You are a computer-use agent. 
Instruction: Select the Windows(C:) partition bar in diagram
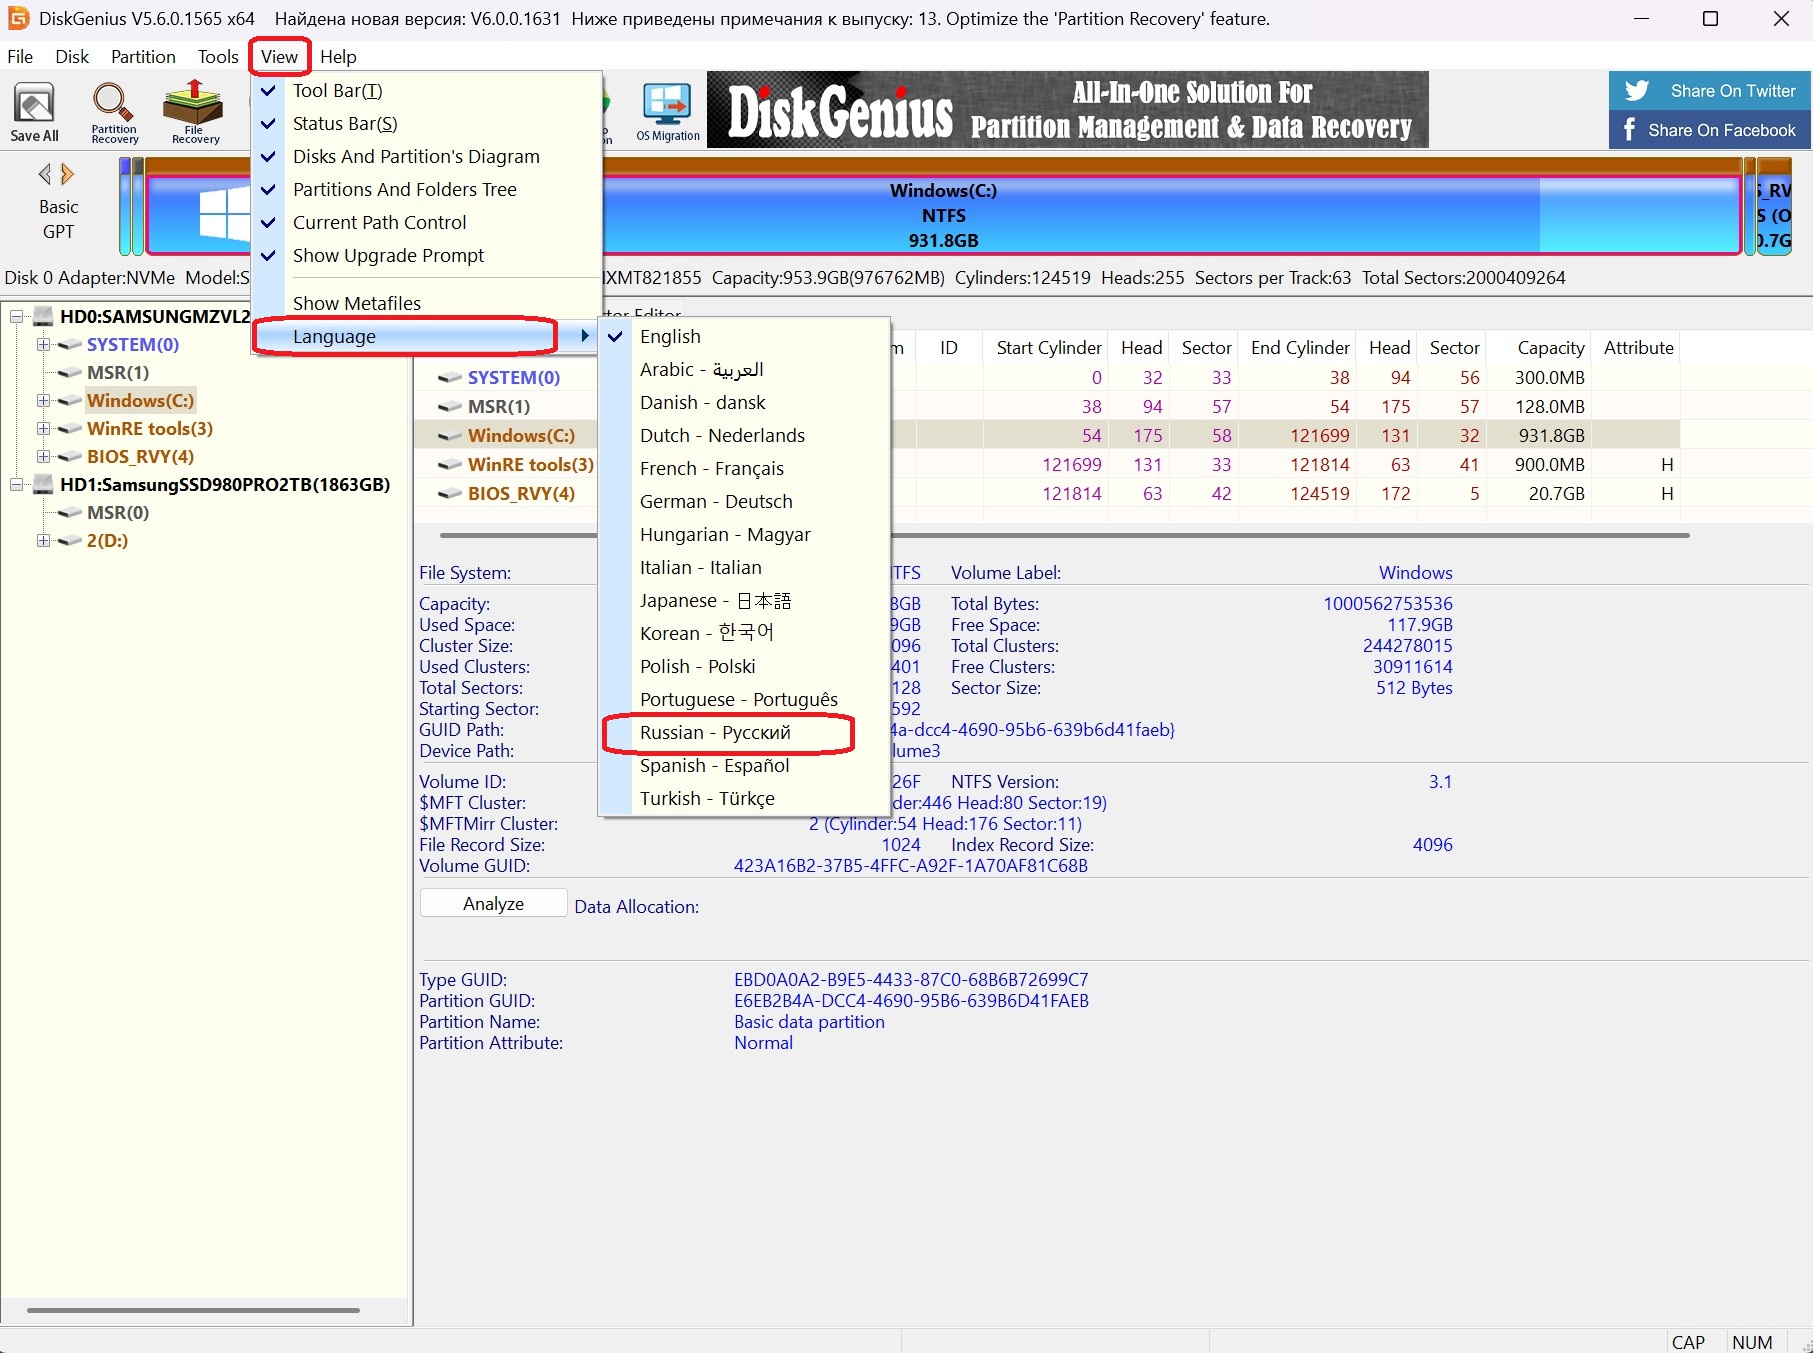[944, 215]
